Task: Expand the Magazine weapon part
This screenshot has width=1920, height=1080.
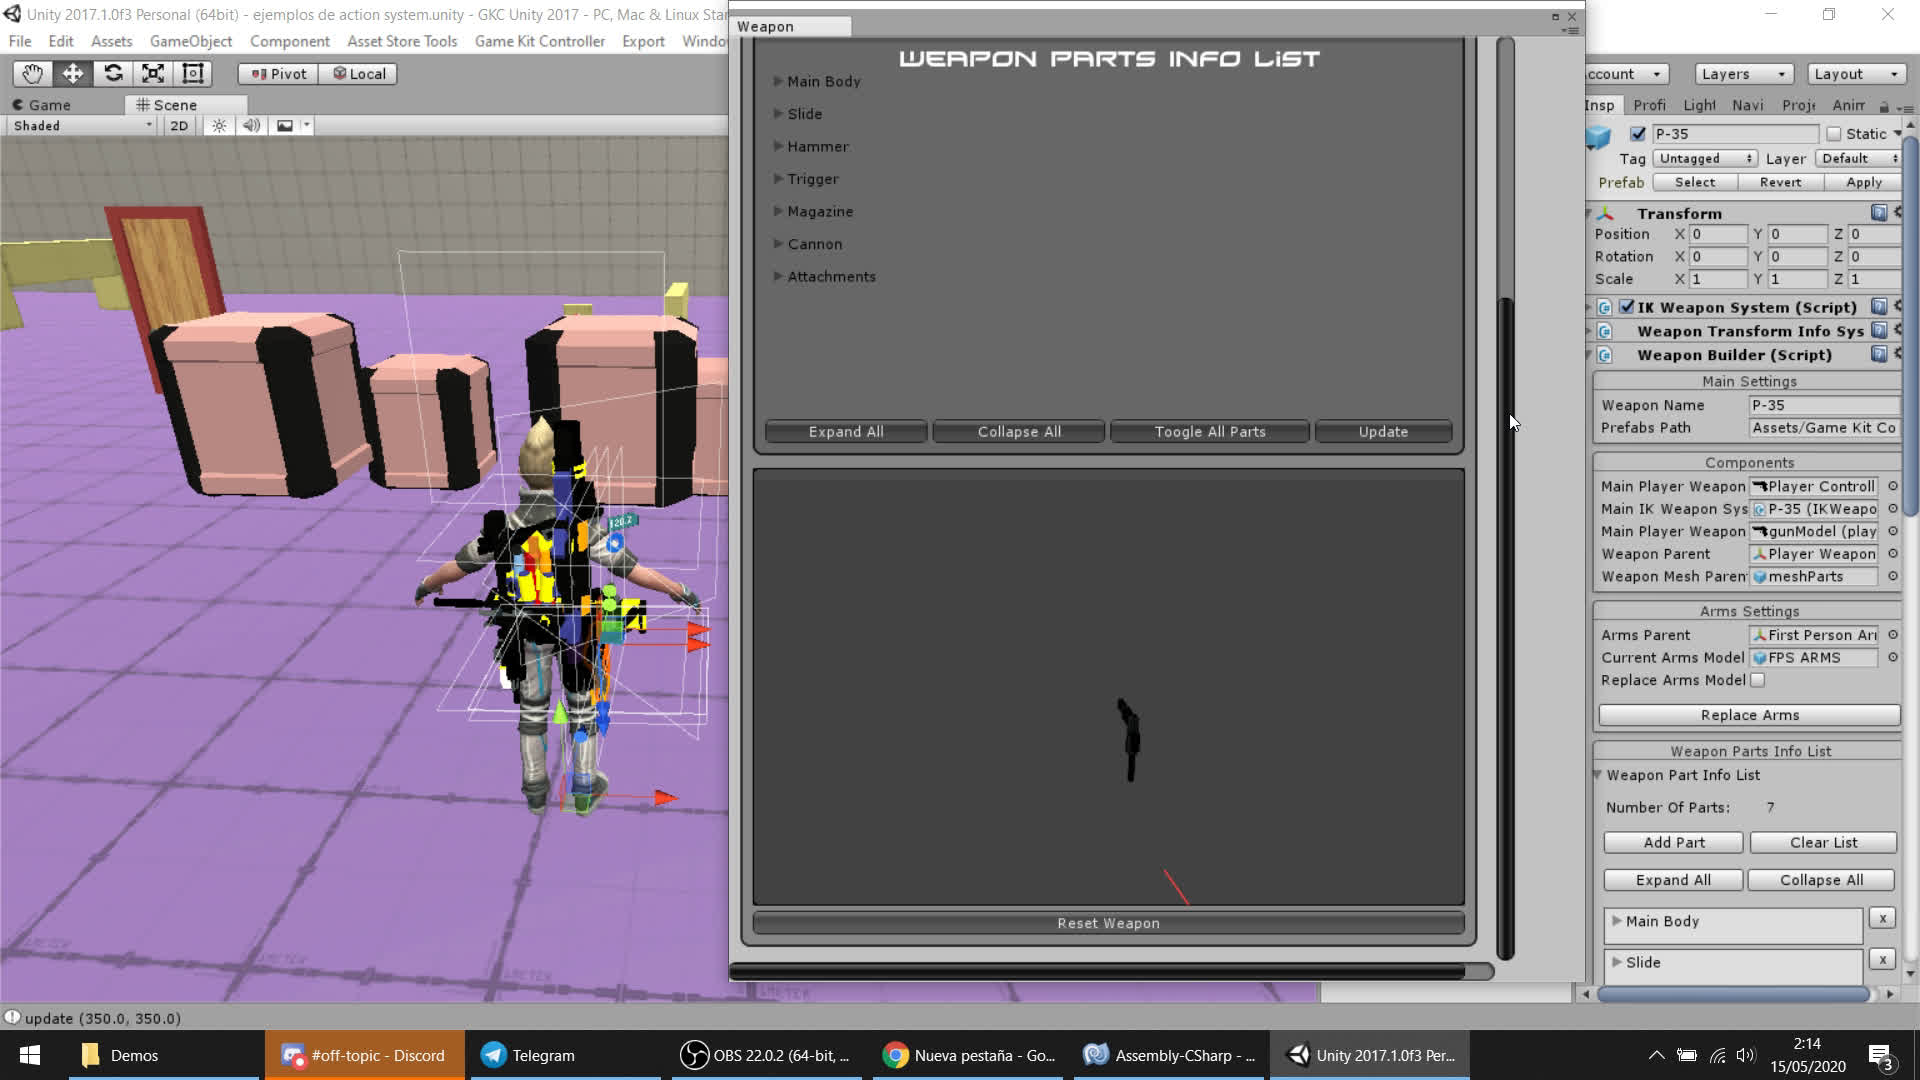Action: coord(778,211)
